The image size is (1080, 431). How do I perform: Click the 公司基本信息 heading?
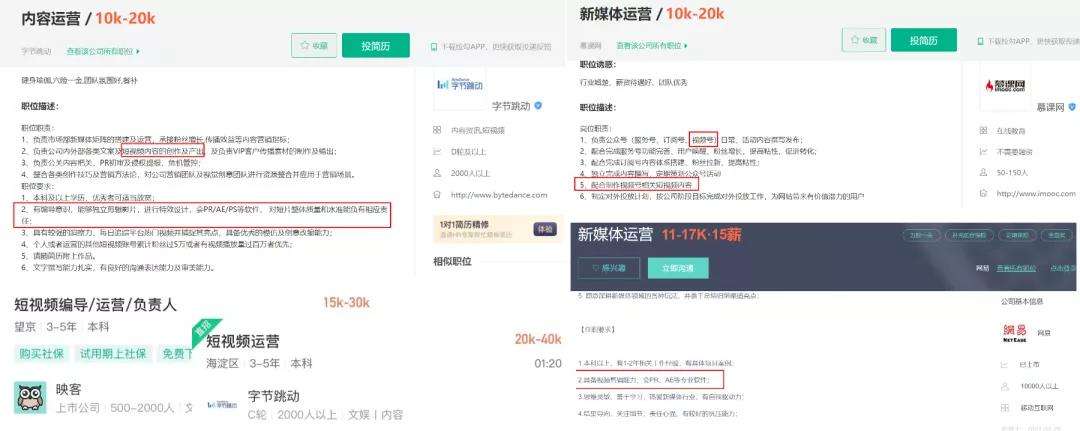pos(1021,301)
